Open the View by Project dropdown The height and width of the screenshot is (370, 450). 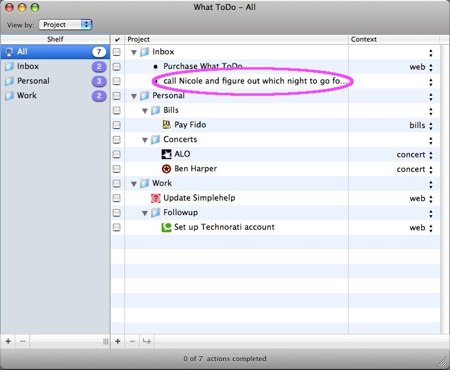66,25
